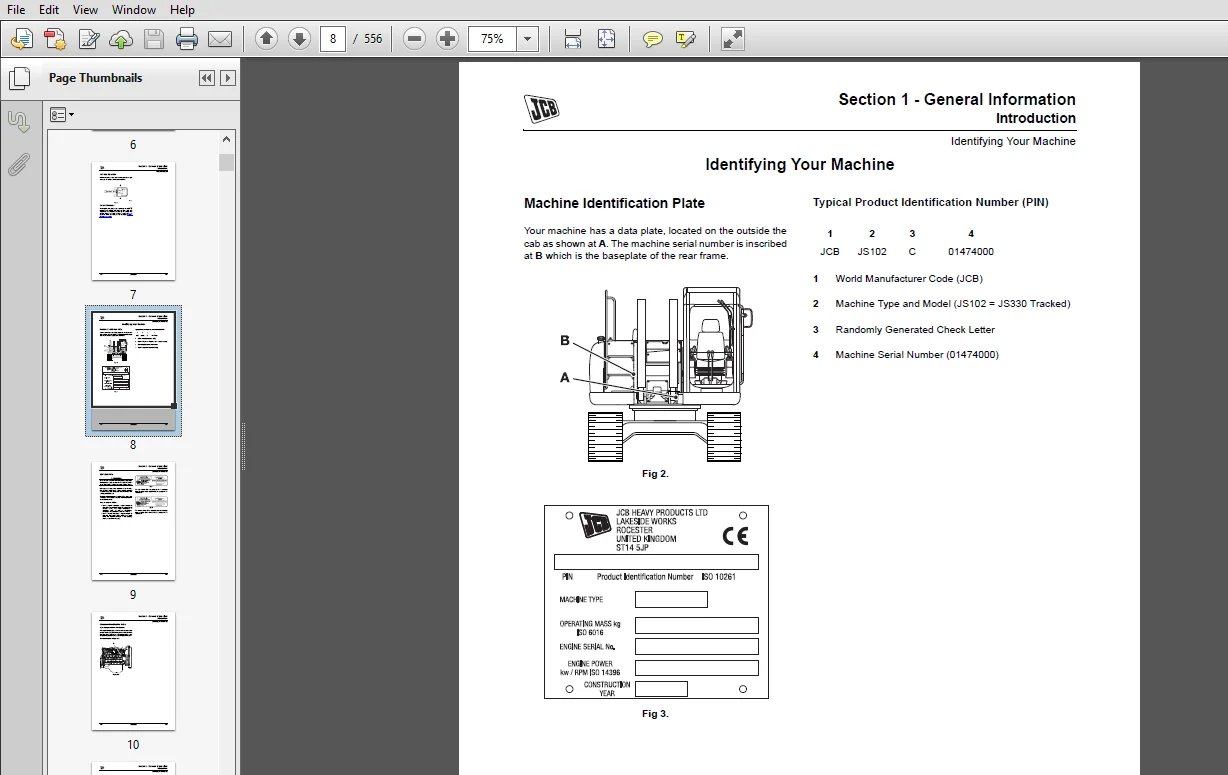The width and height of the screenshot is (1228, 775).
Task: Click thumbnail scrollbar up arrow
Action: pyautogui.click(x=227, y=140)
